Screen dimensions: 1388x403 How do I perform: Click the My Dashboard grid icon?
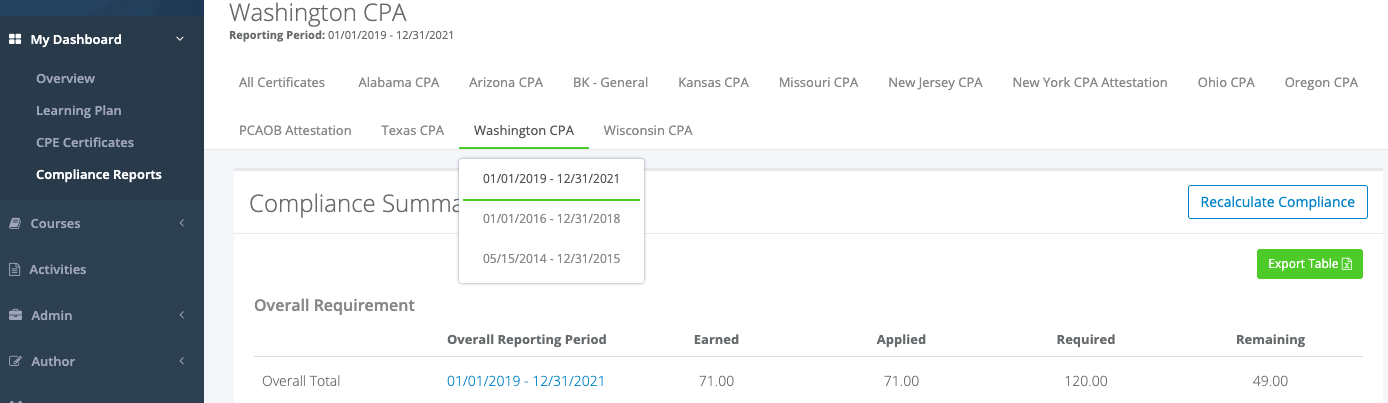click(15, 40)
